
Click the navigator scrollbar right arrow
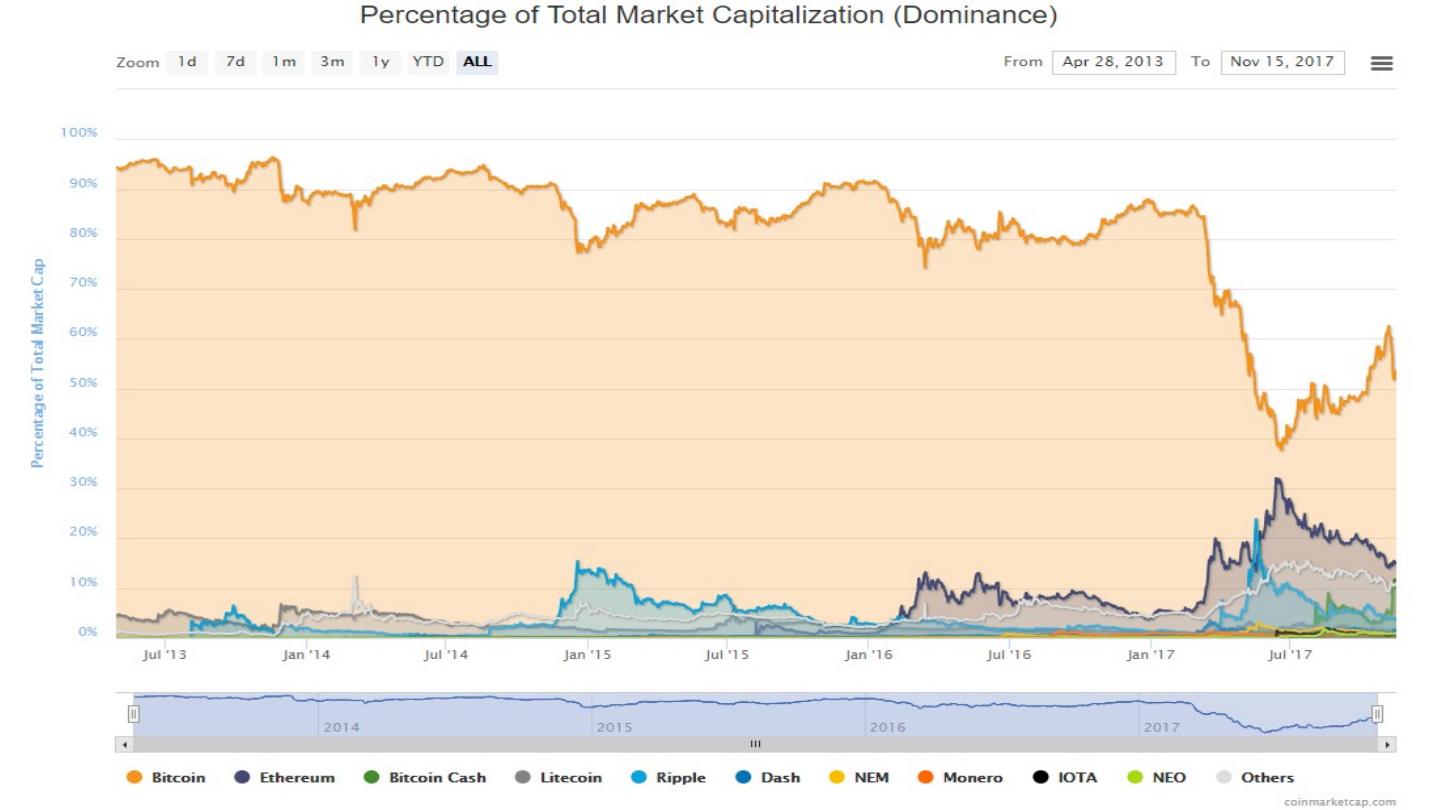pyautogui.click(x=1387, y=744)
